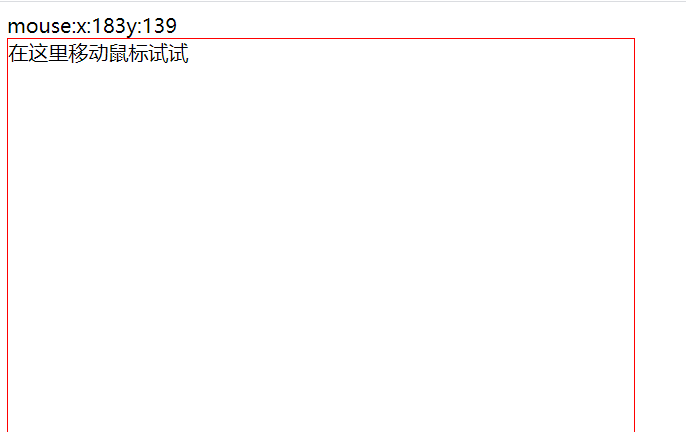This screenshot has height=432, width=686.
Task: Click the left red border of the box
Action: (x=7, y=235)
